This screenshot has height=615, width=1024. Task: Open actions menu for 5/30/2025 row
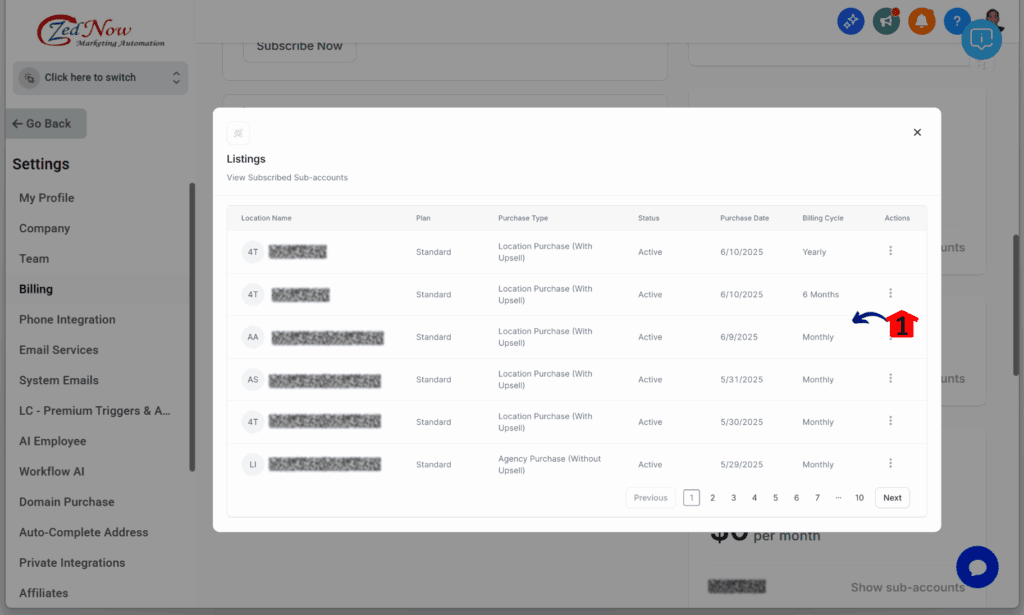click(x=890, y=420)
